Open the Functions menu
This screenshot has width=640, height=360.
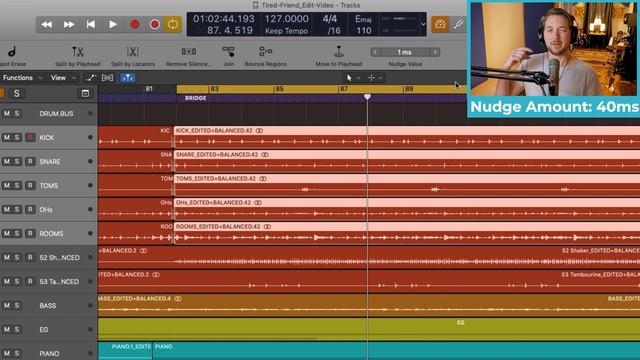22,78
